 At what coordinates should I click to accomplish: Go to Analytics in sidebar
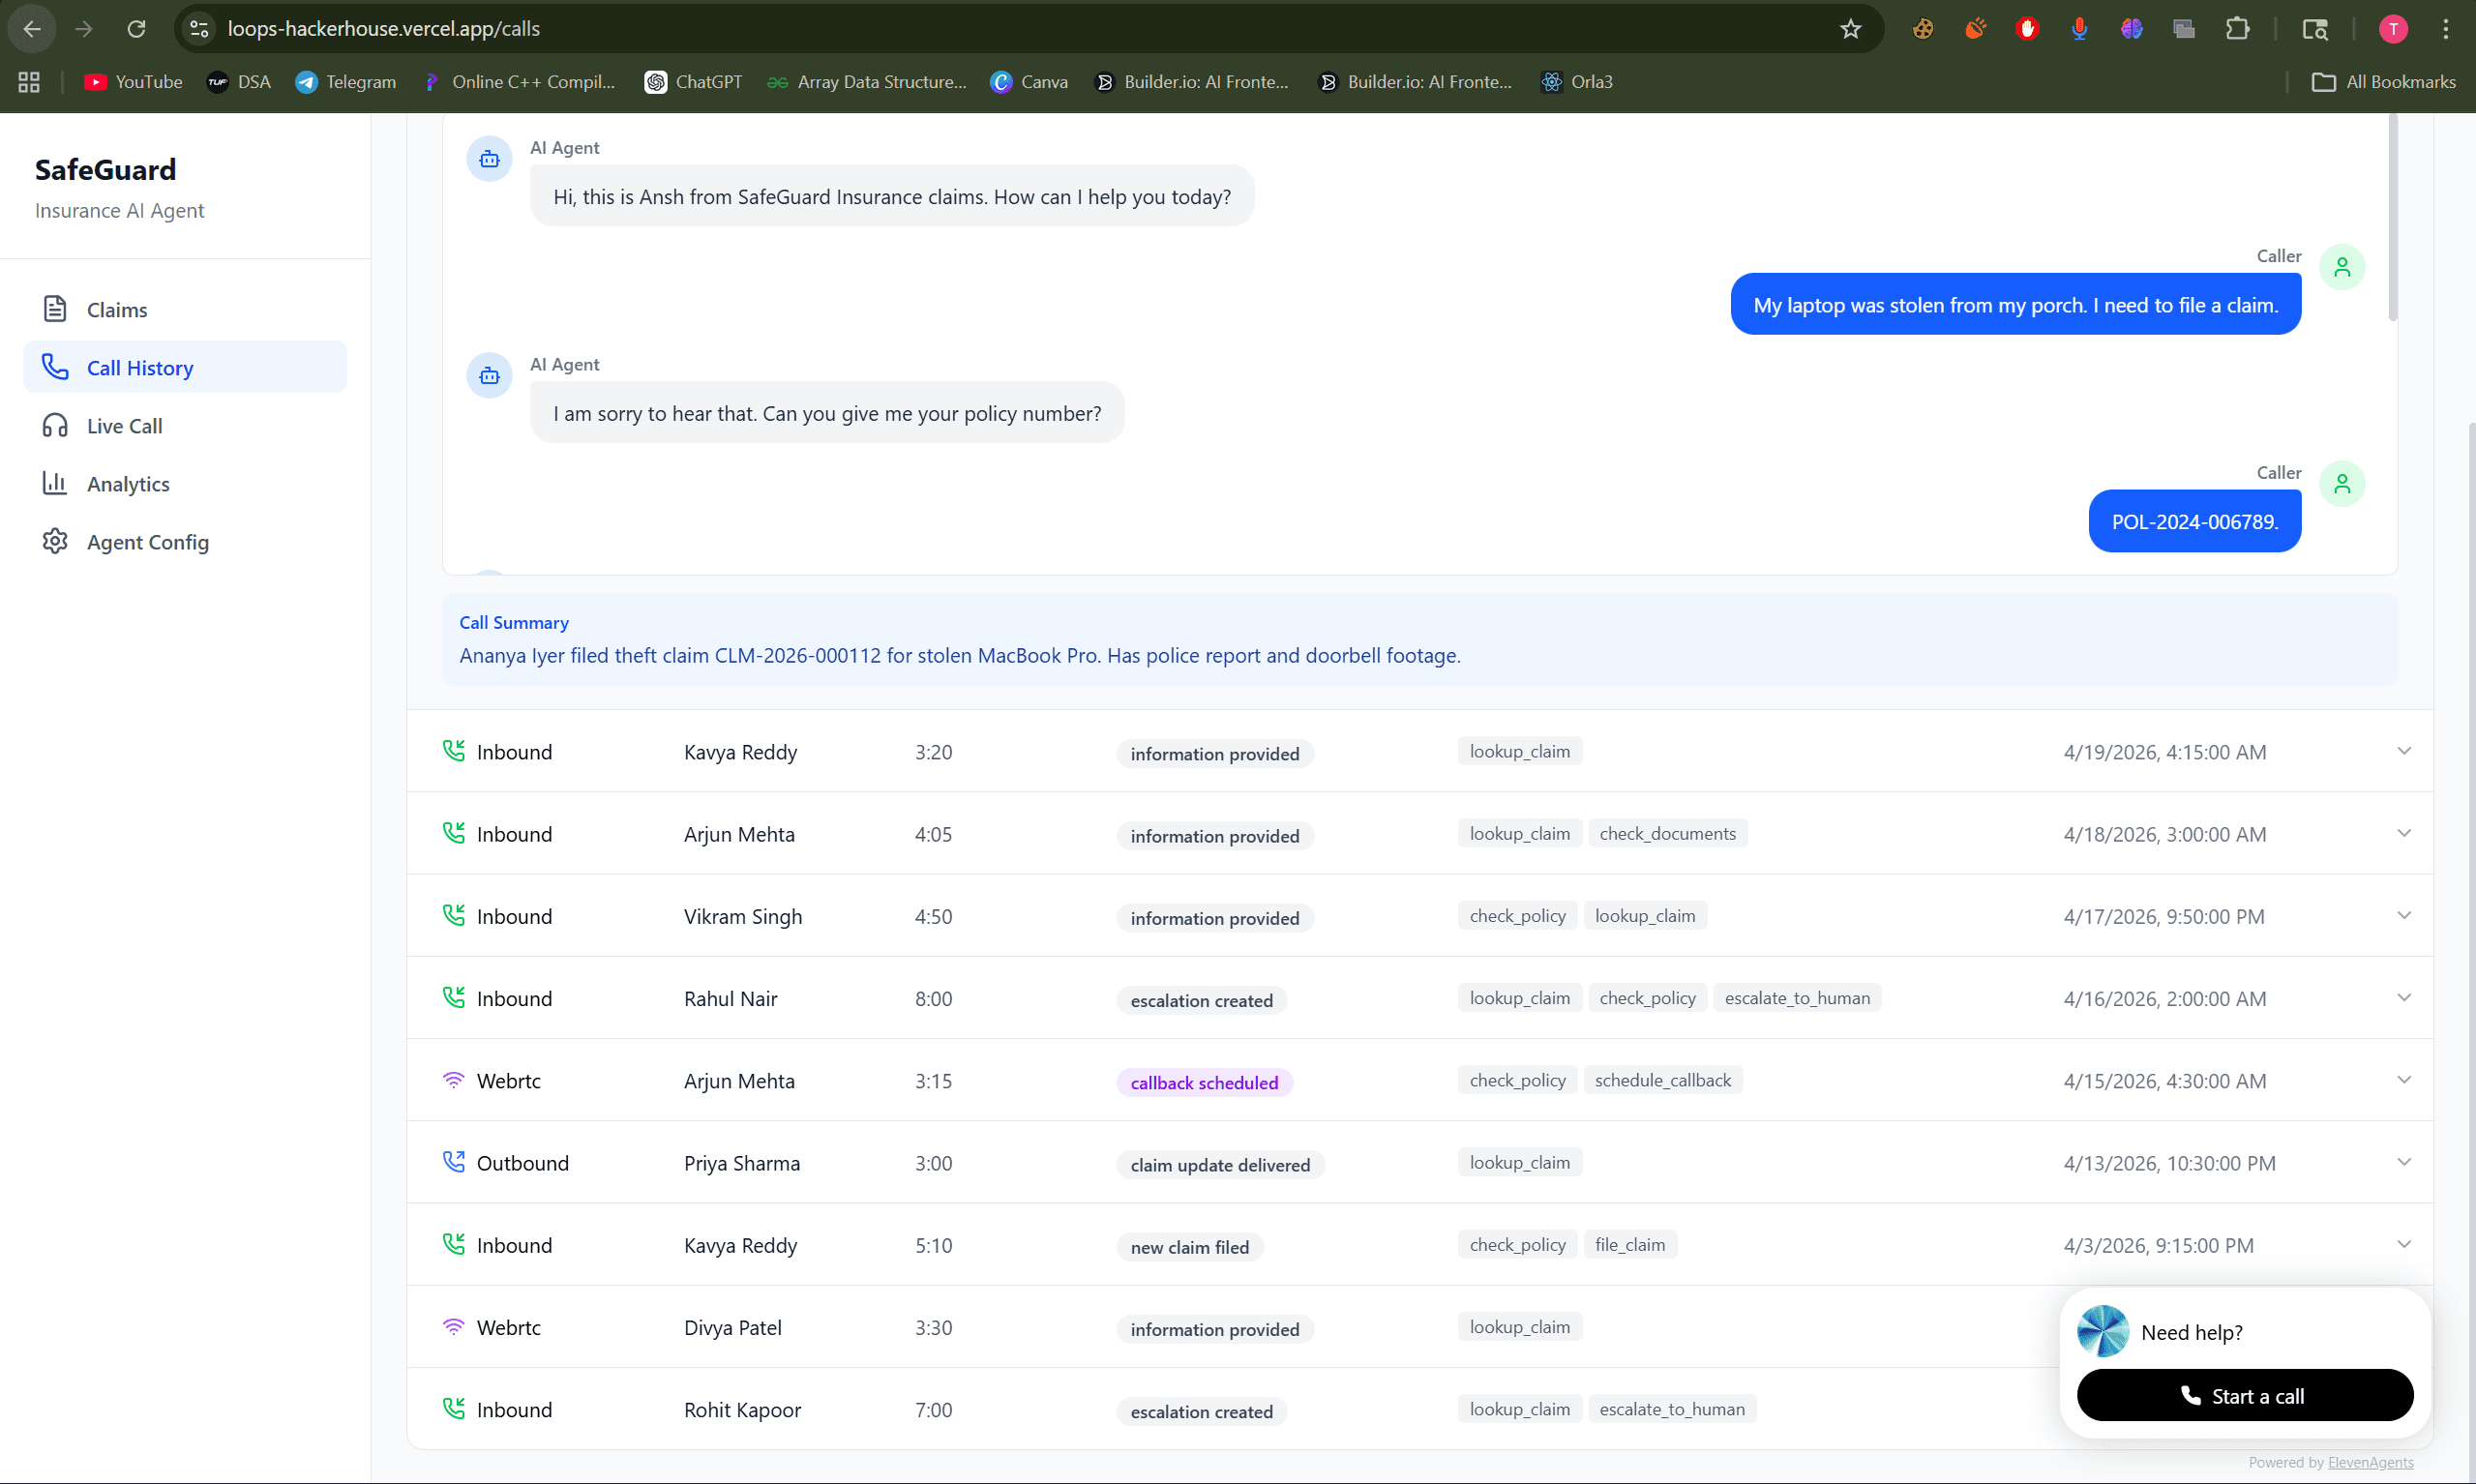[185, 484]
